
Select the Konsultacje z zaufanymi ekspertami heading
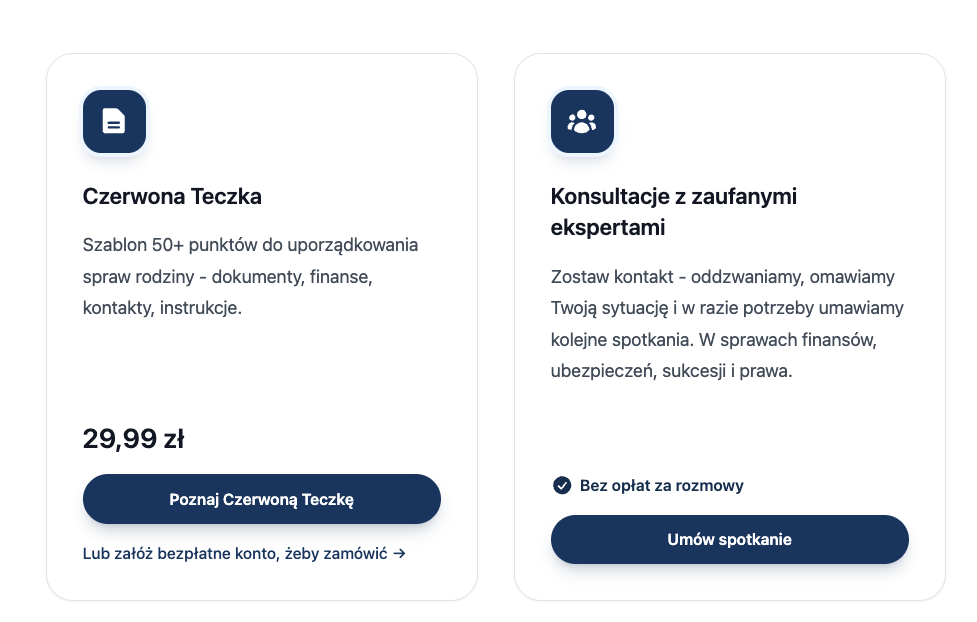674,212
